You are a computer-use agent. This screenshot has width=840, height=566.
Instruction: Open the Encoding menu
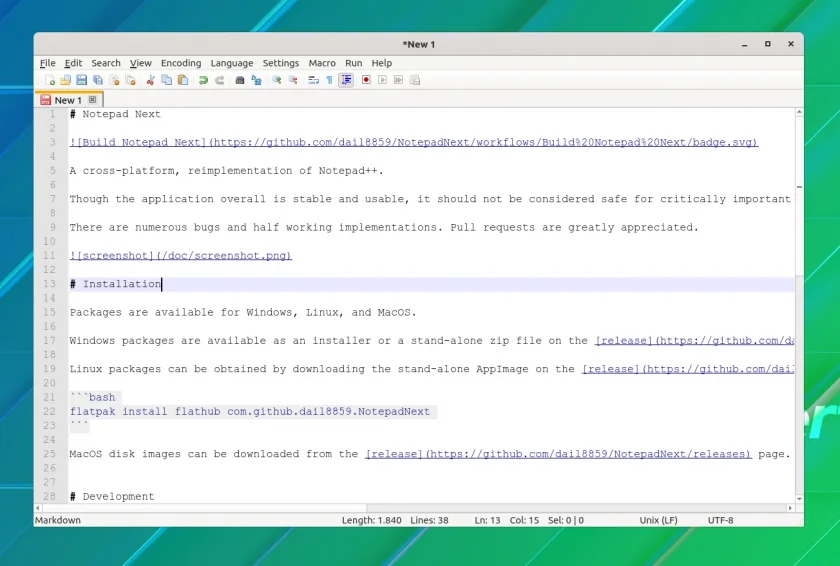[181, 63]
